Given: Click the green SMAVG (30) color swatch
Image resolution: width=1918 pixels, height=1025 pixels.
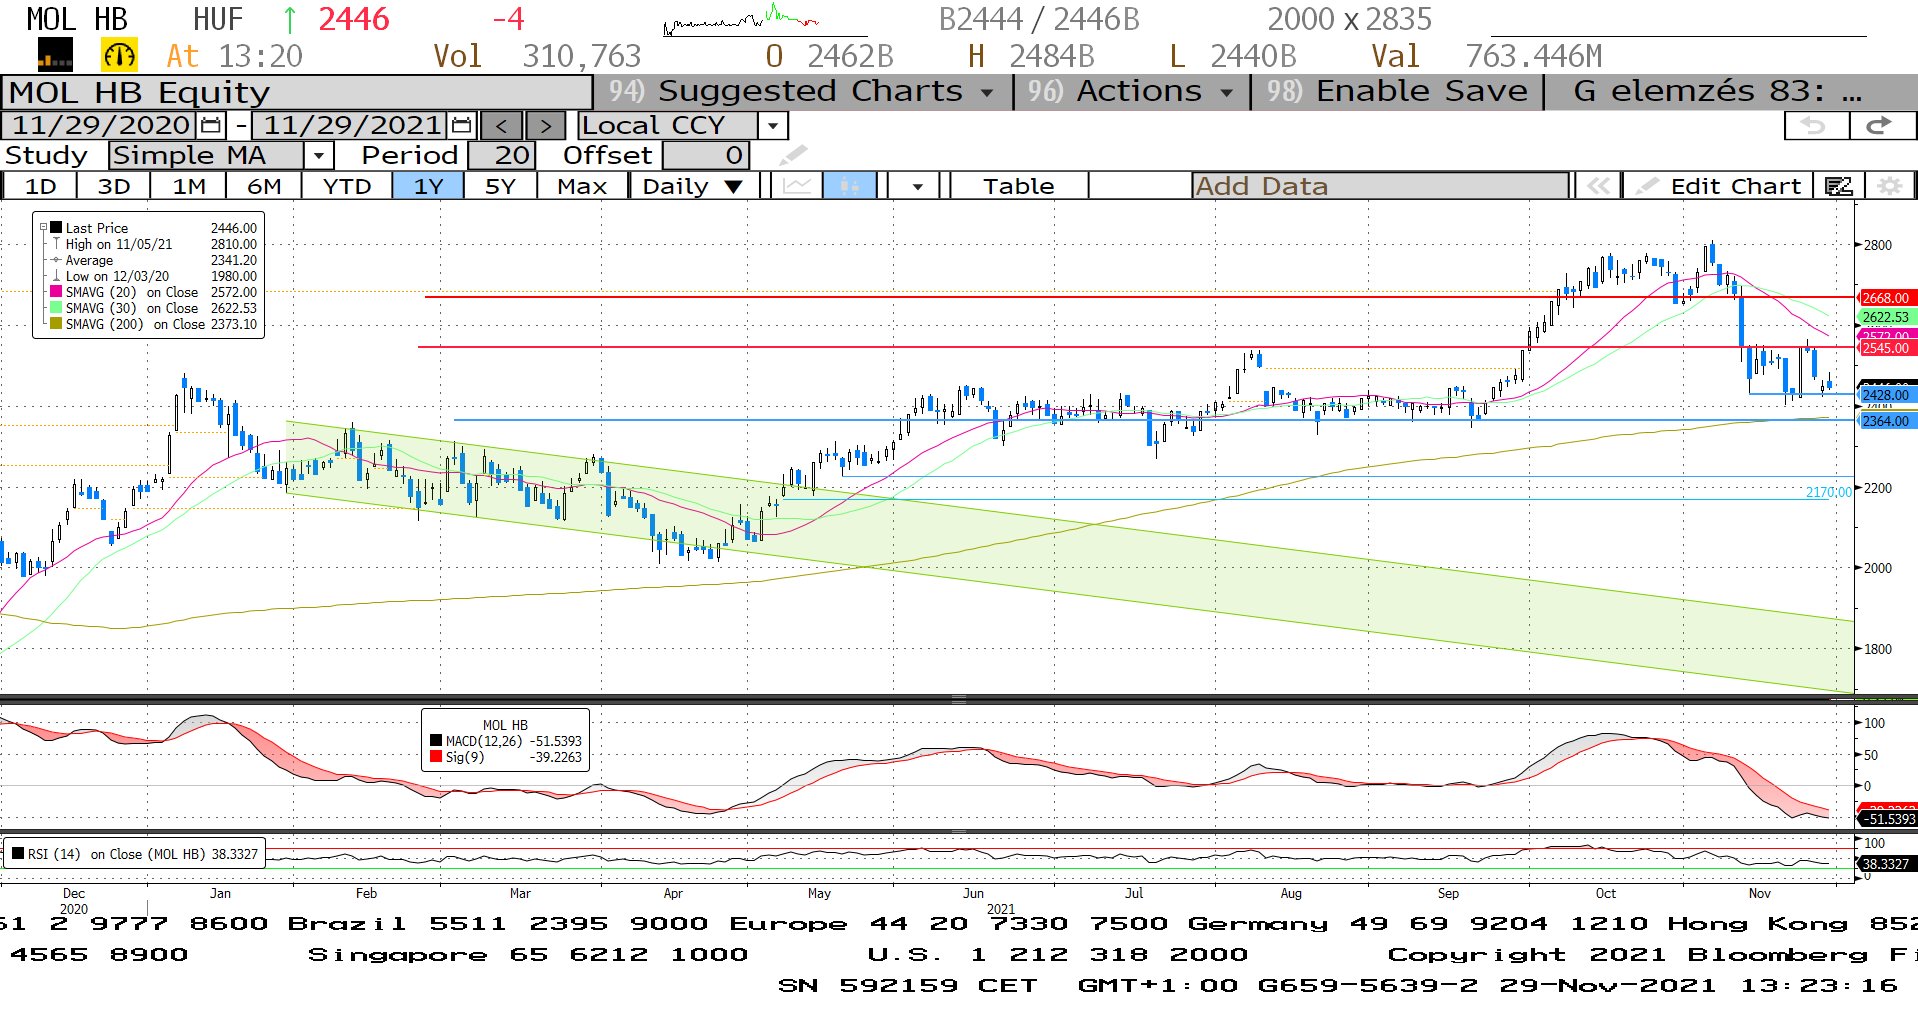Looking at the screenshot, I should [x=56, y=307].
